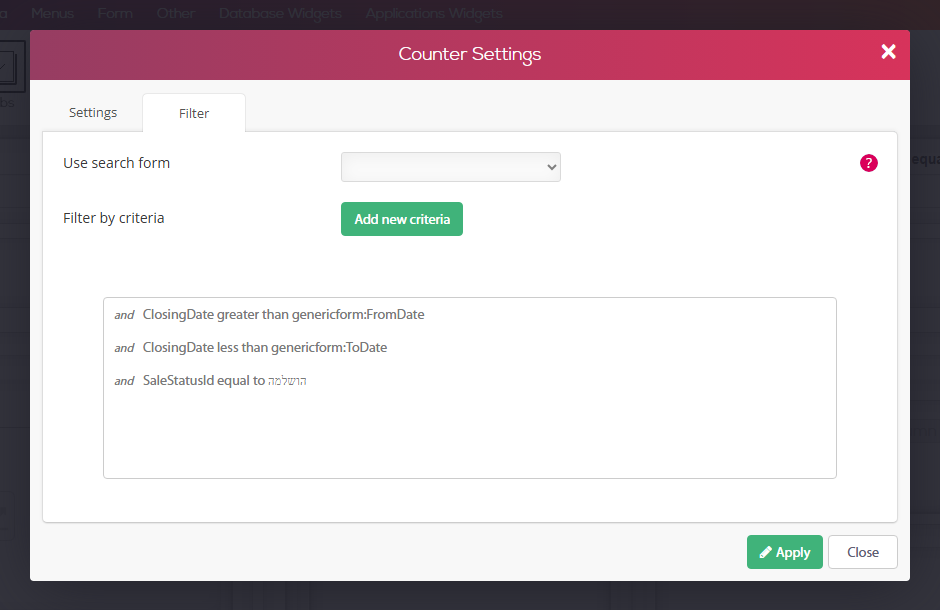Image resolution: width=940 pixels, height=610 pixels.
Task: Switch to the Settings tab
Action: [x=93, y=113]
